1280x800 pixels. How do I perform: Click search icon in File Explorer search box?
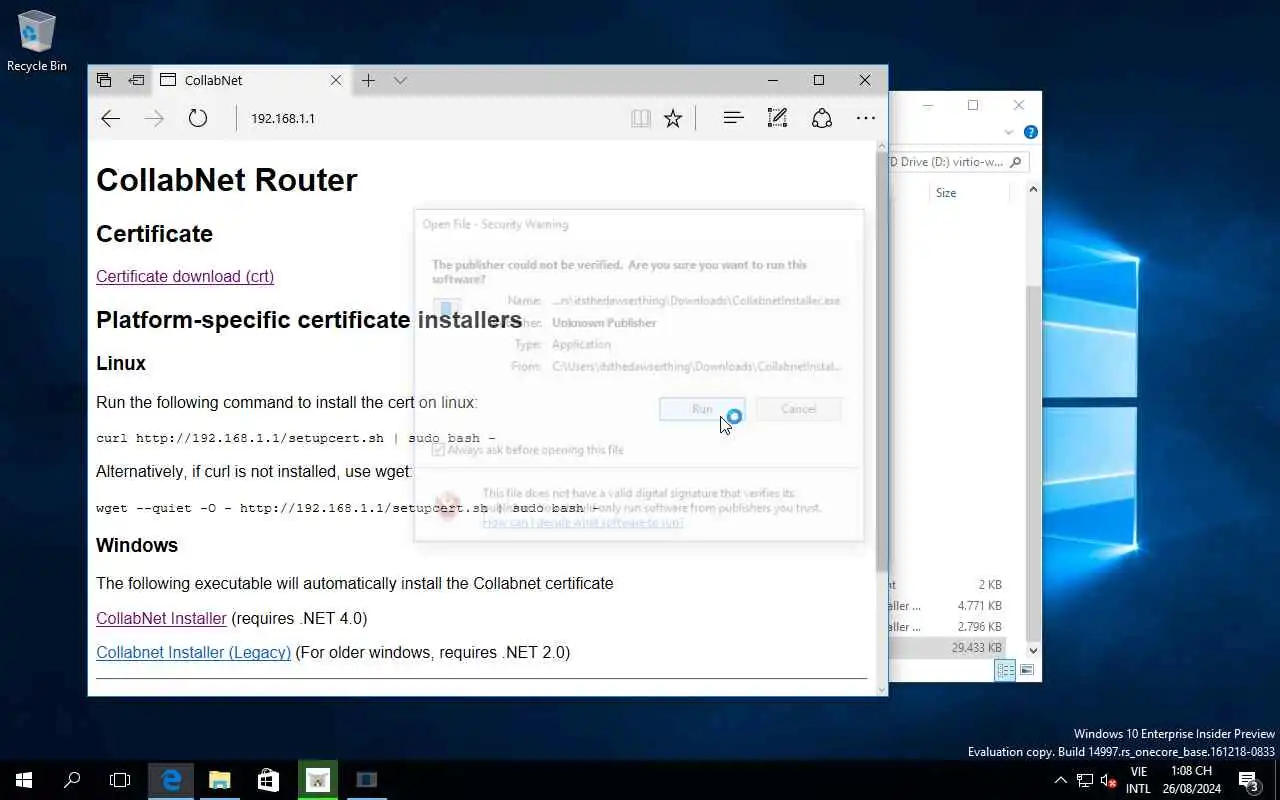point(1016,162)
